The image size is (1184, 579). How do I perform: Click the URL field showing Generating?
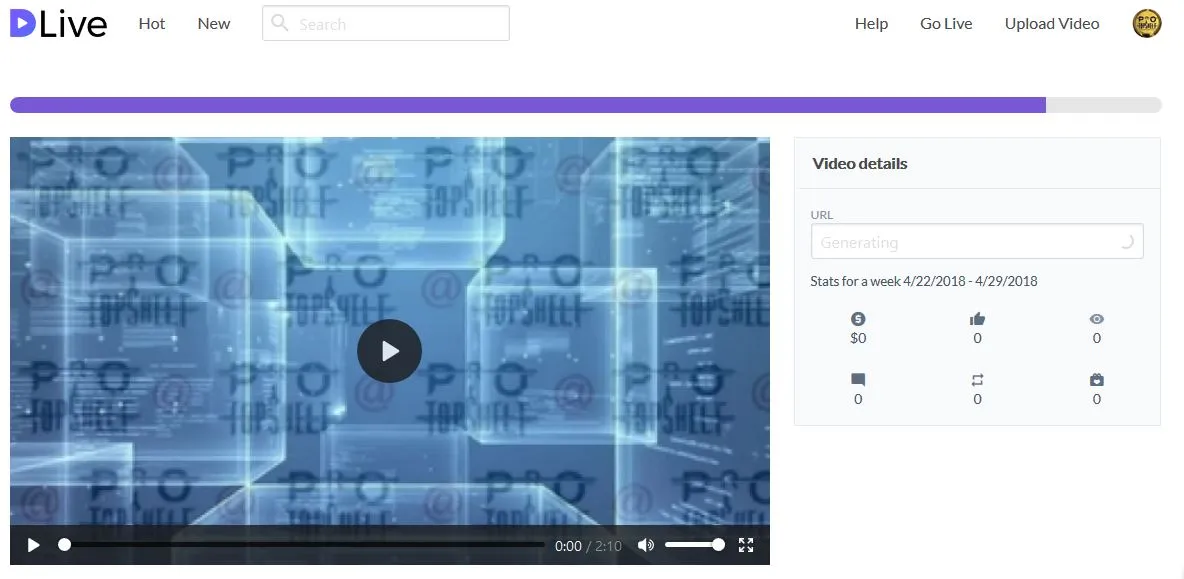977,242
